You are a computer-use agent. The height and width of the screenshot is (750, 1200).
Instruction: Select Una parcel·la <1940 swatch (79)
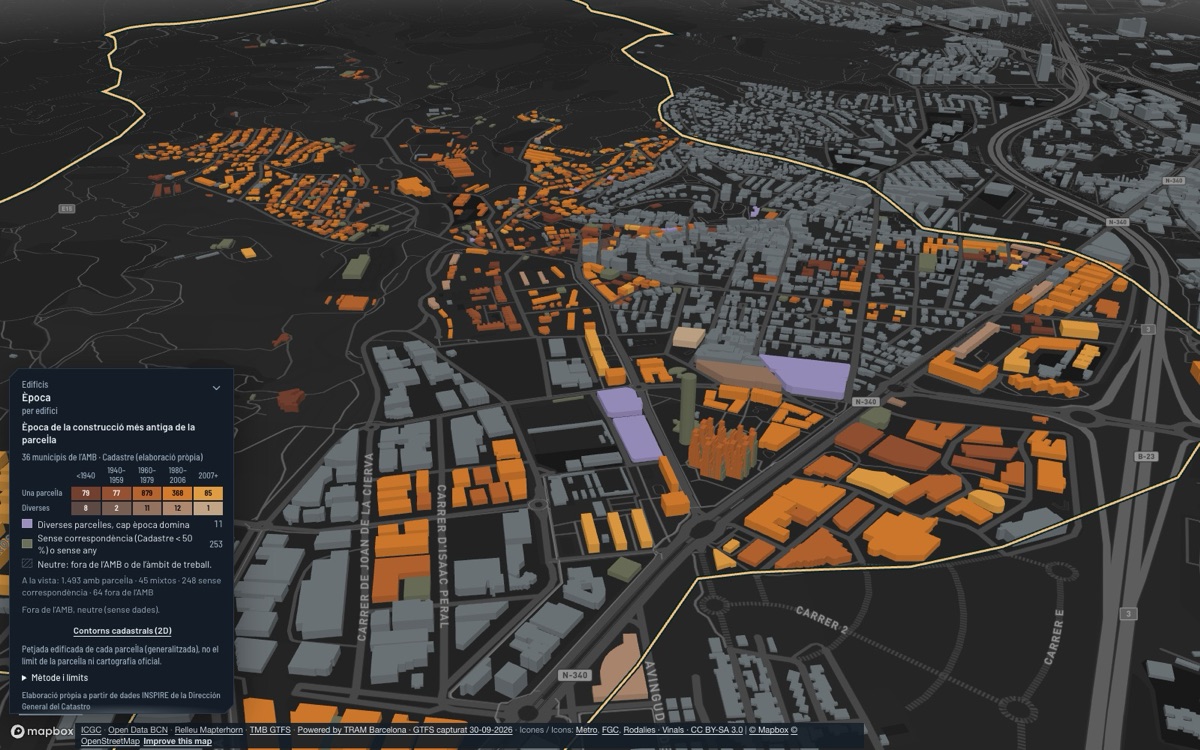86,493
